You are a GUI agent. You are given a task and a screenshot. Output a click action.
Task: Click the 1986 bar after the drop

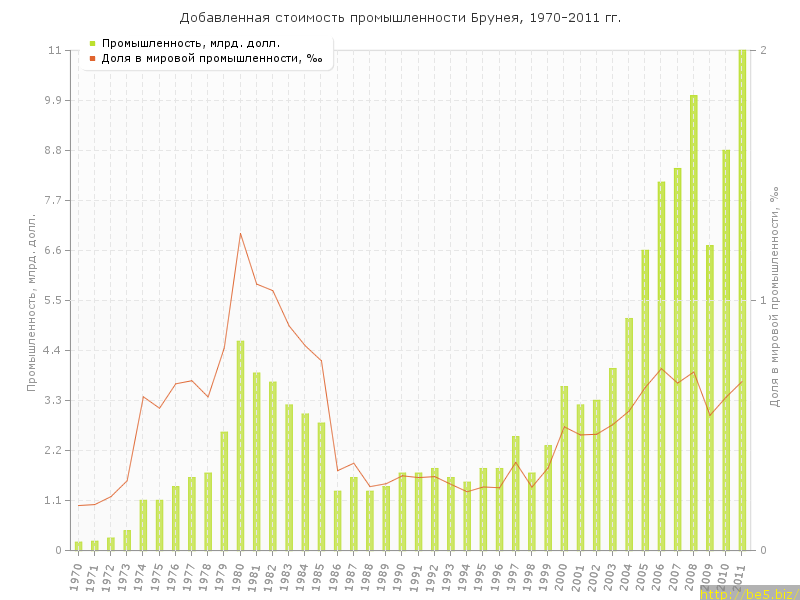point(337,520)
